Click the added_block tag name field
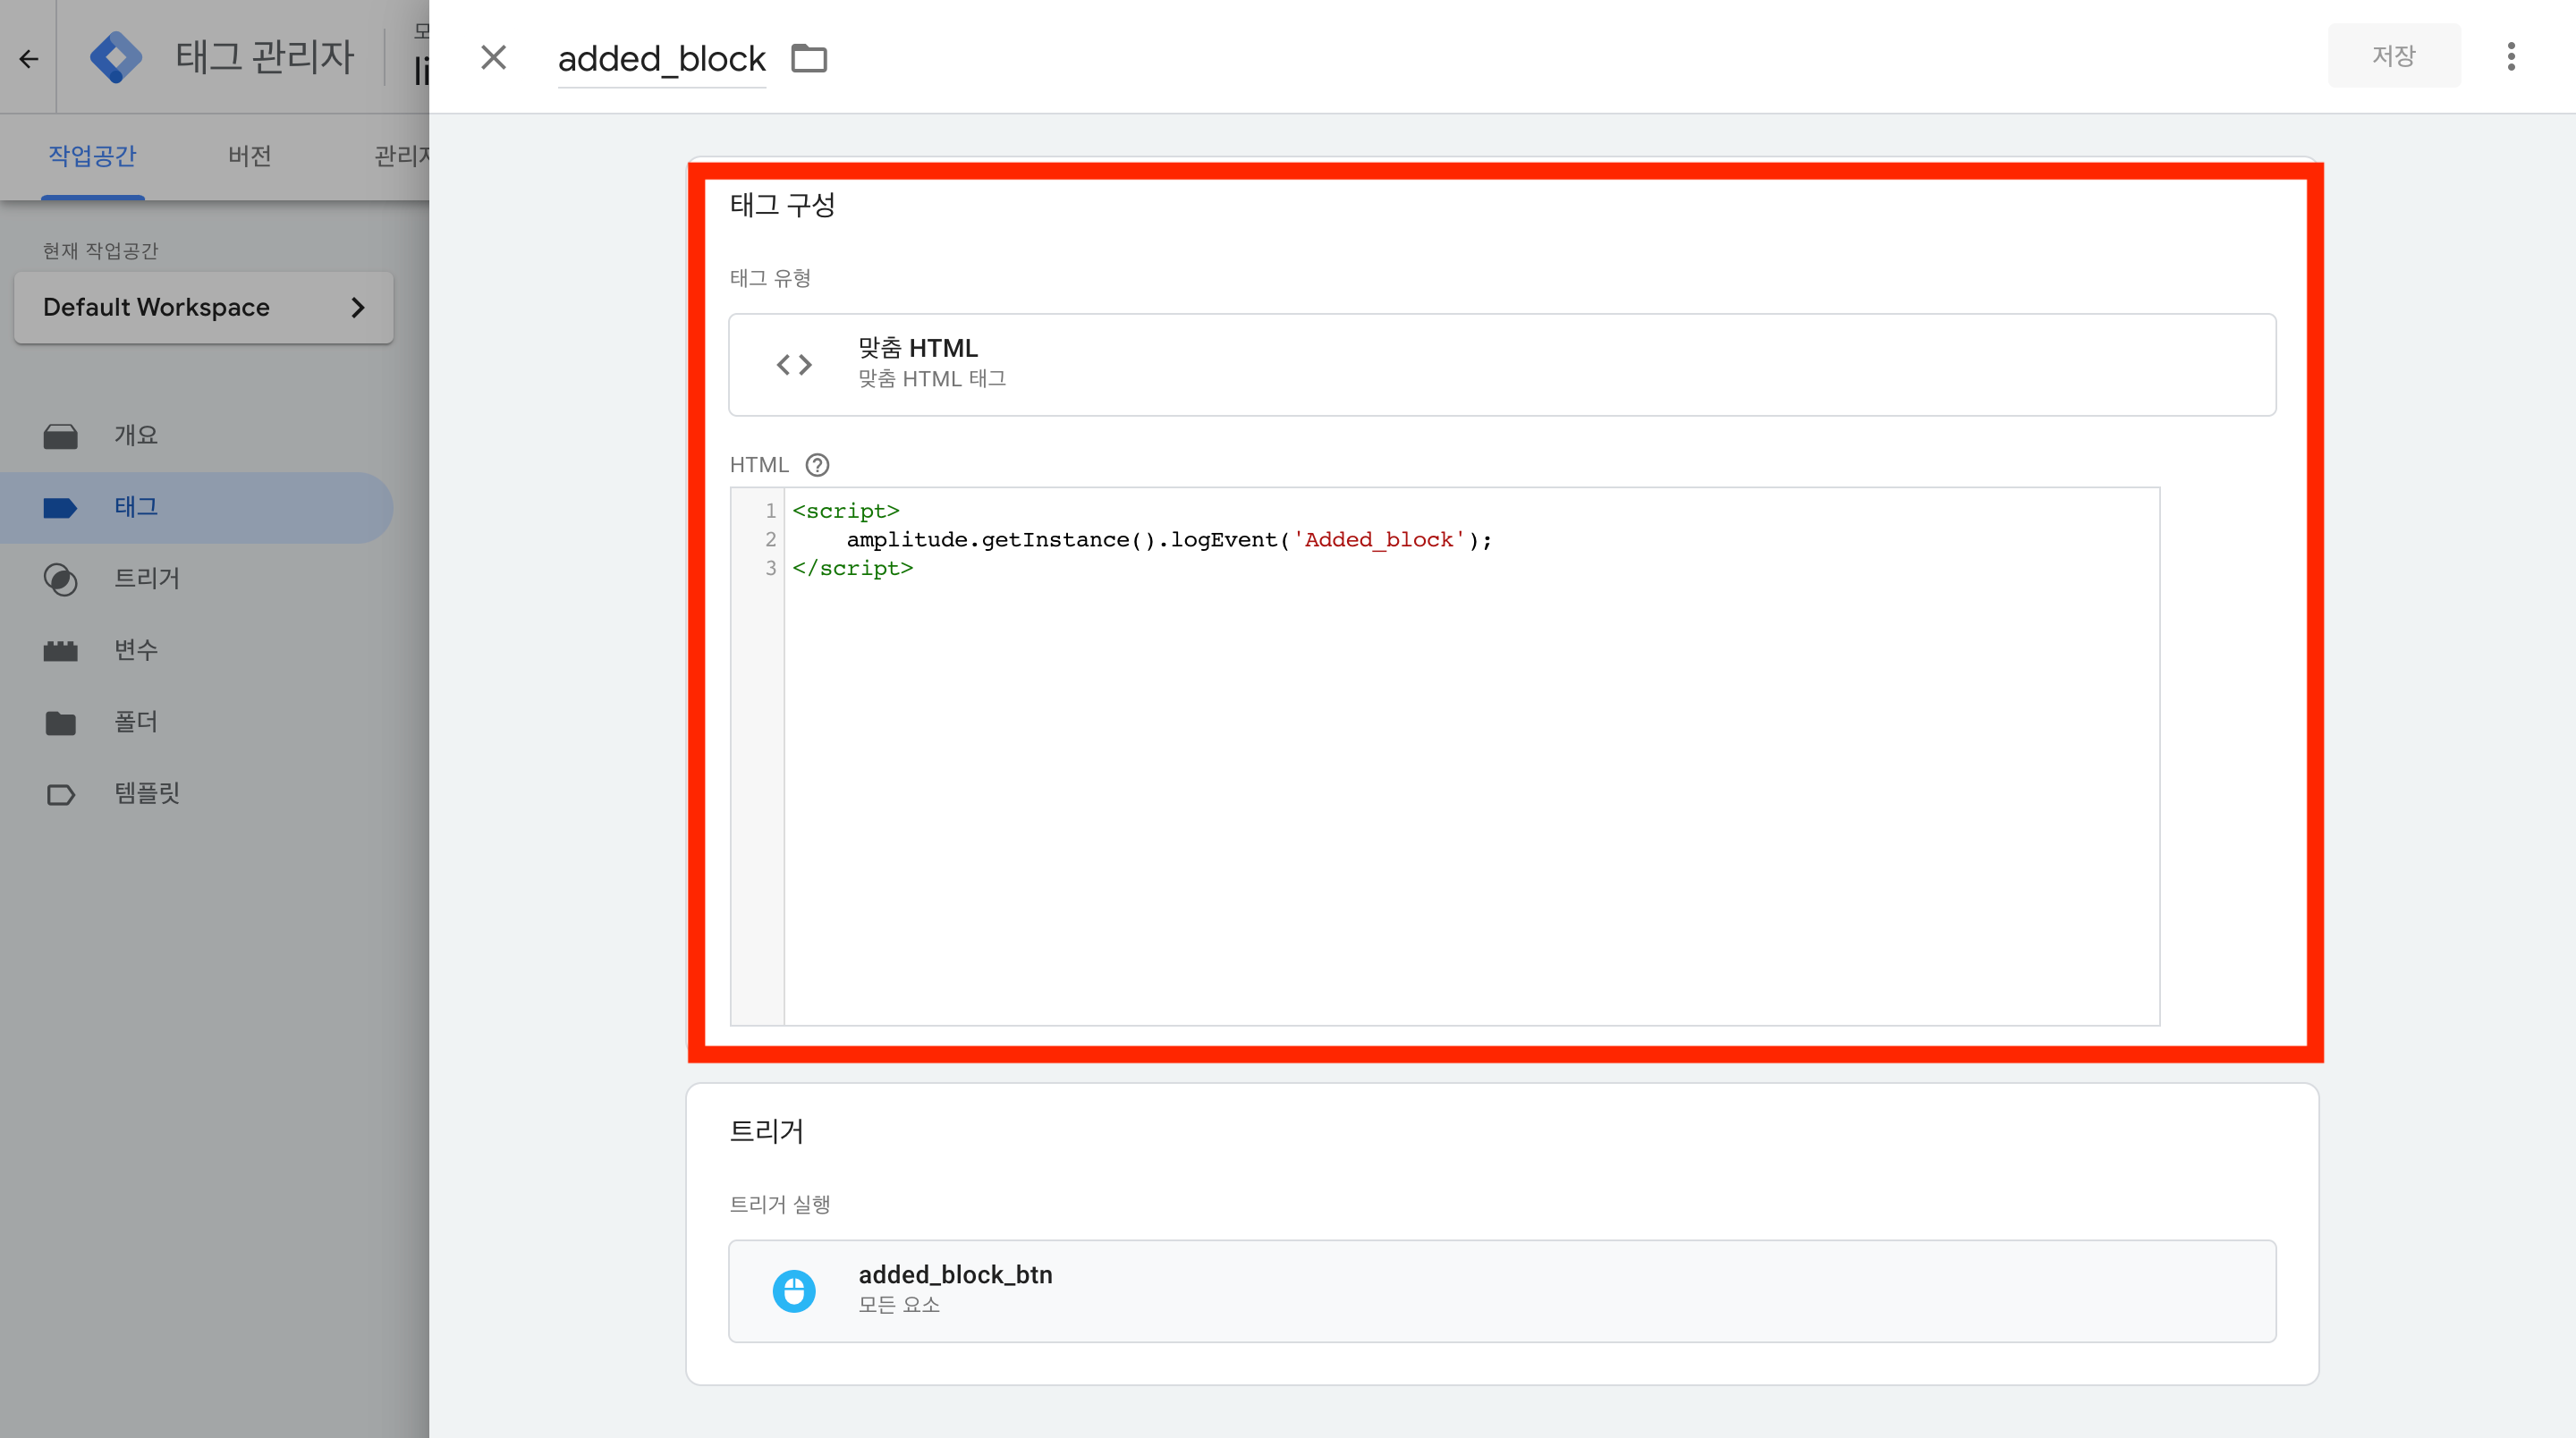Screen dimensions: 2576x1438 pos(661,59)
